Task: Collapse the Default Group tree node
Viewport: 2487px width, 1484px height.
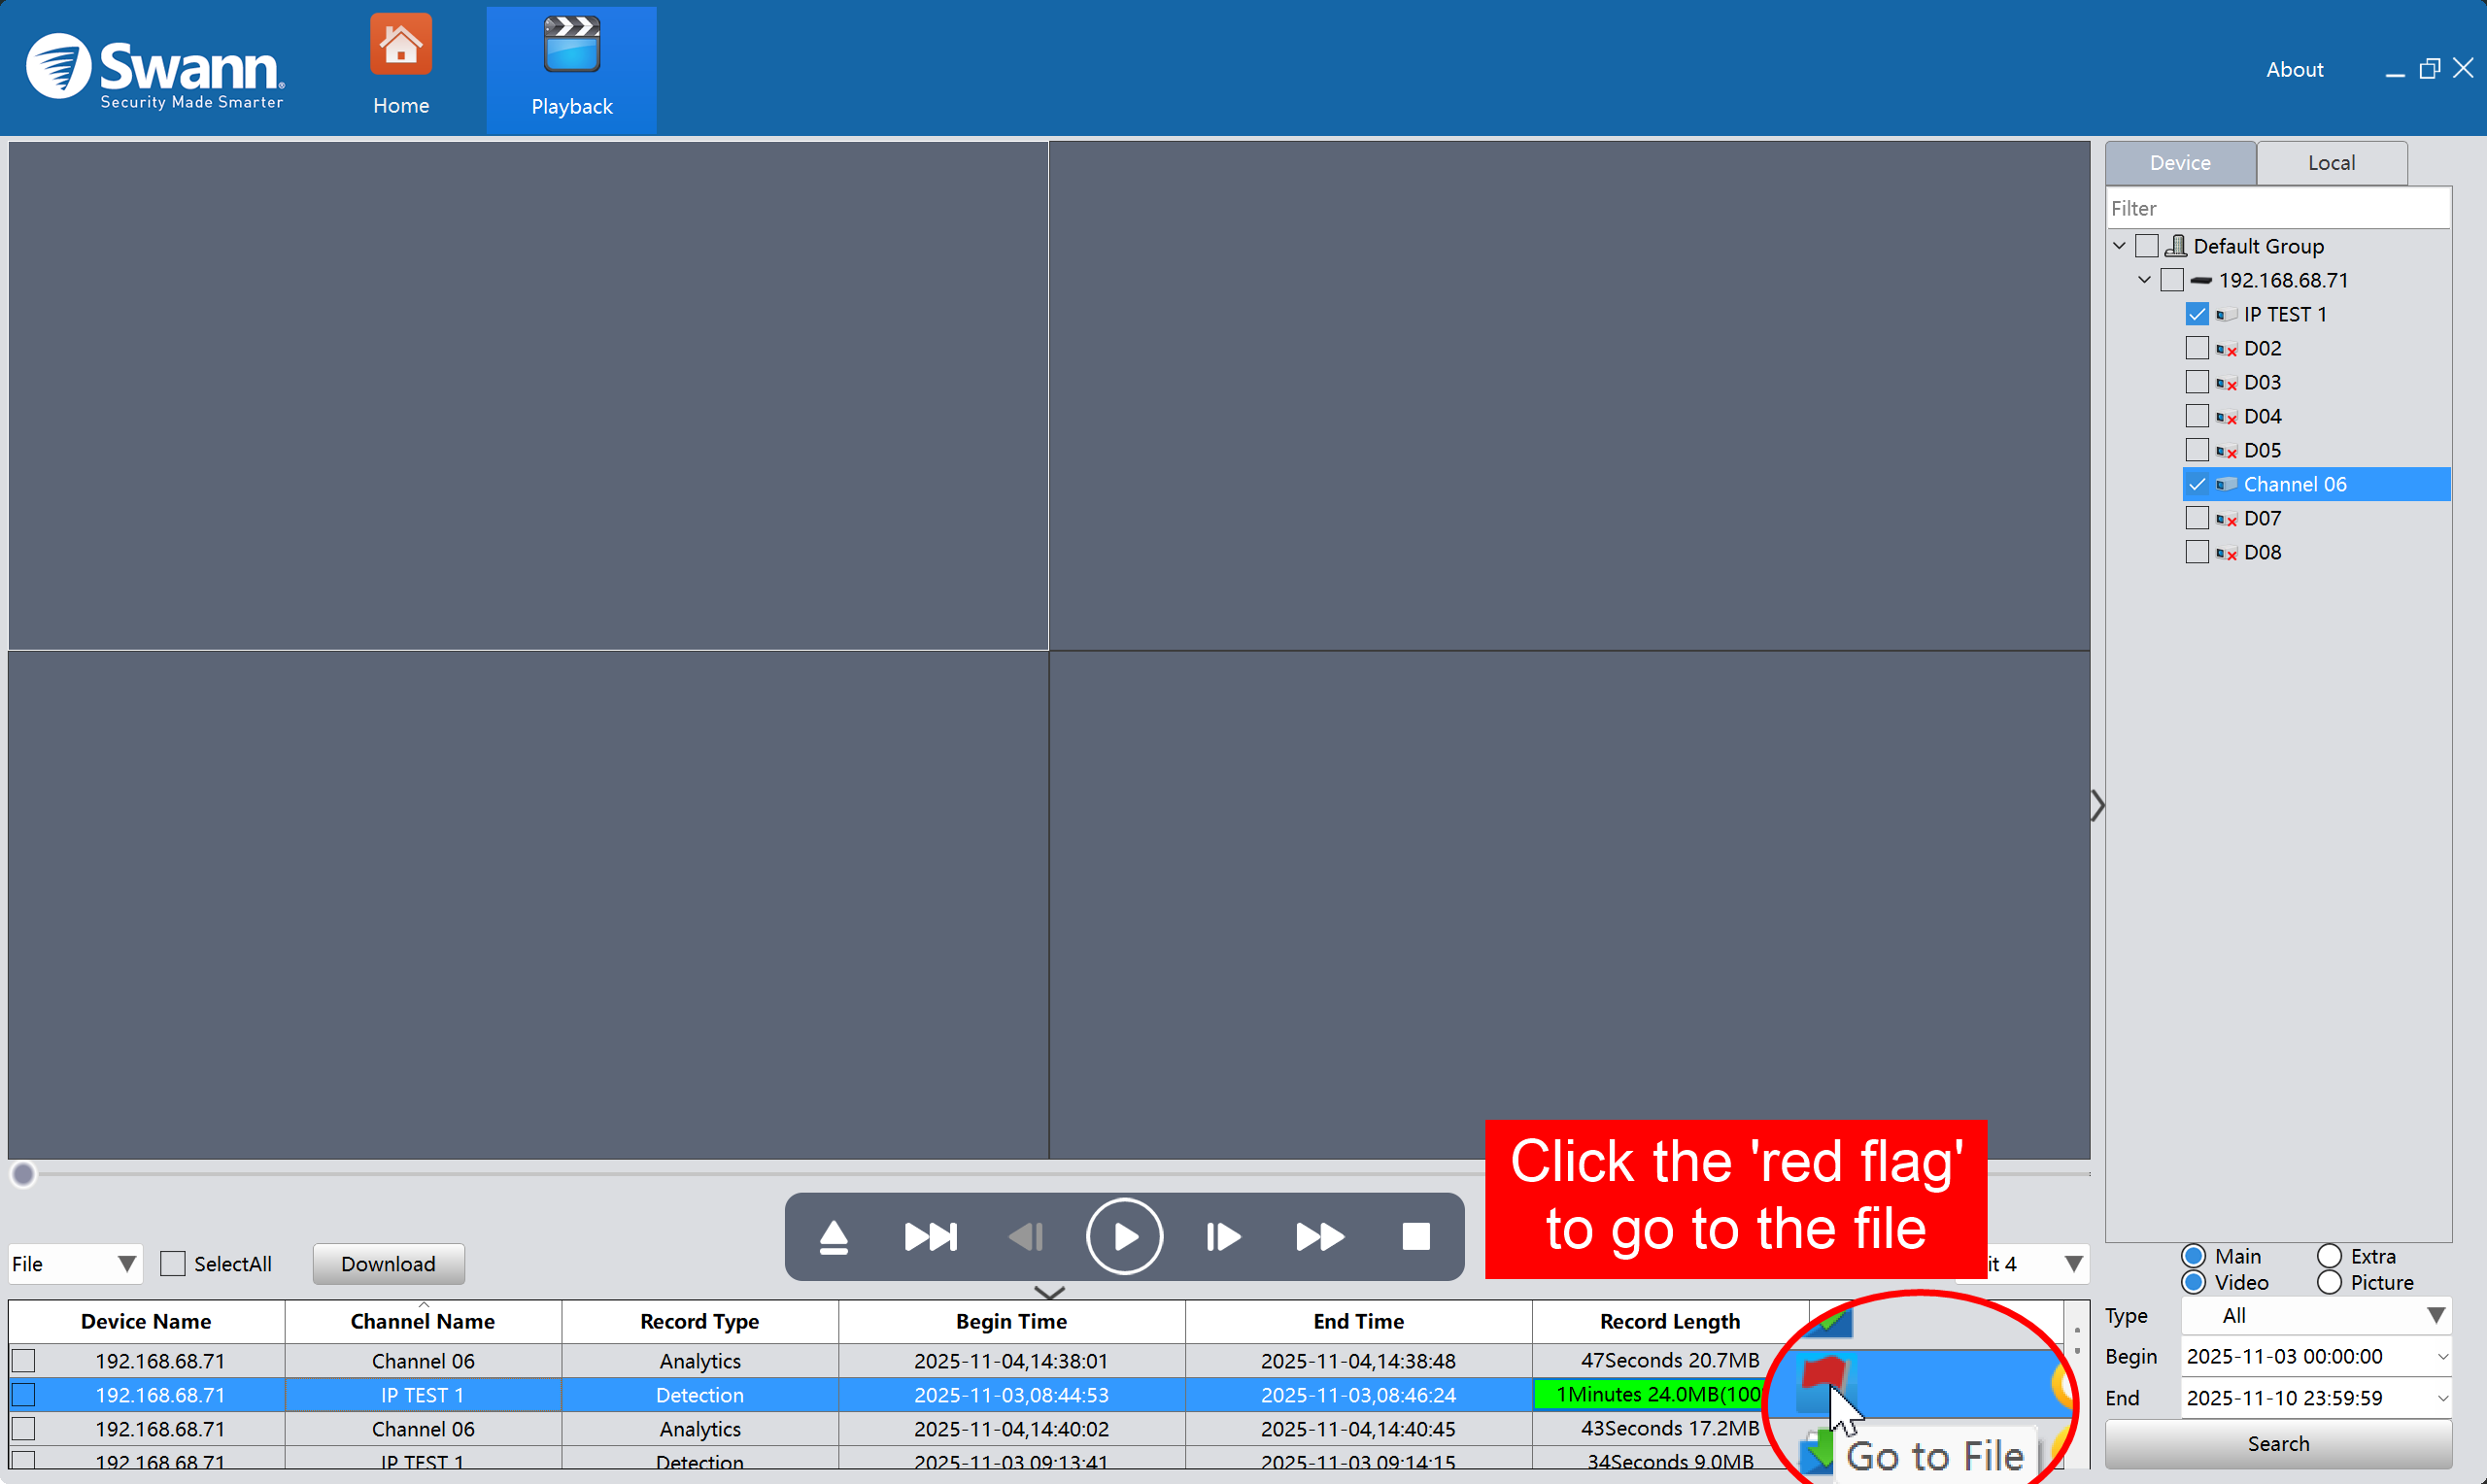Action: pos(2119,246)
